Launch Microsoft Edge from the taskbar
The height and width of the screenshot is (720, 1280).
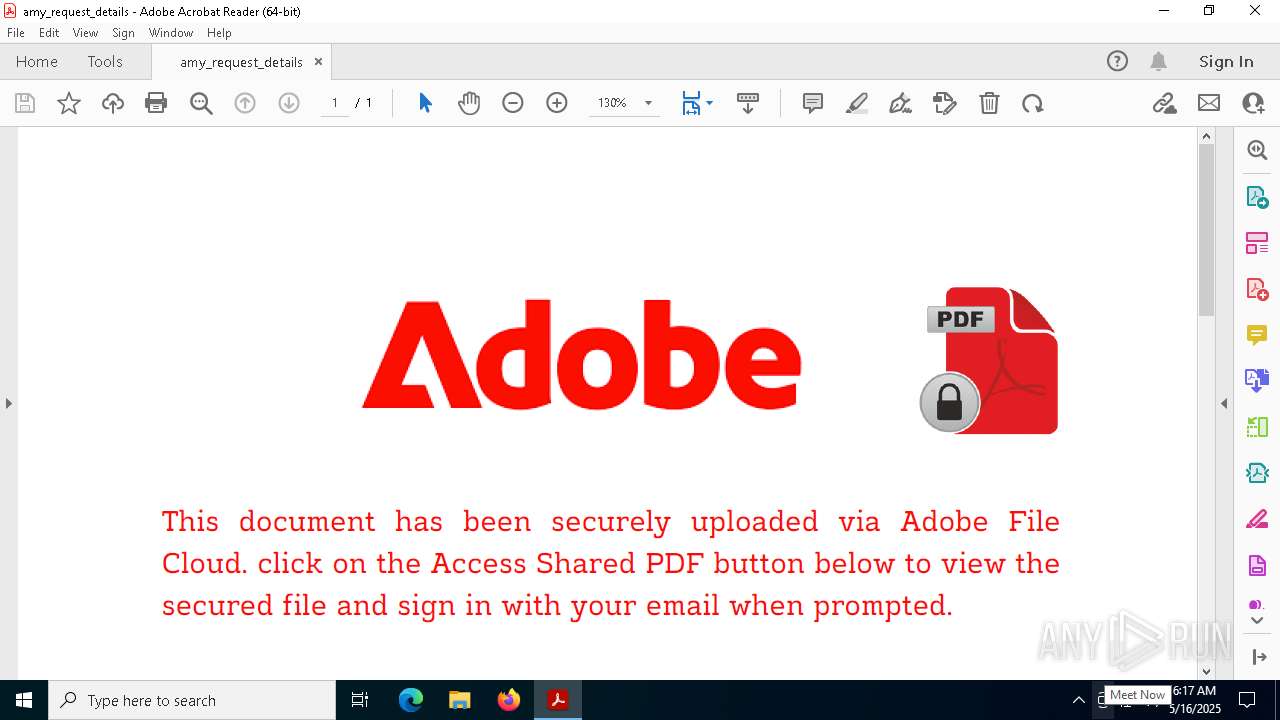[411, 700]
